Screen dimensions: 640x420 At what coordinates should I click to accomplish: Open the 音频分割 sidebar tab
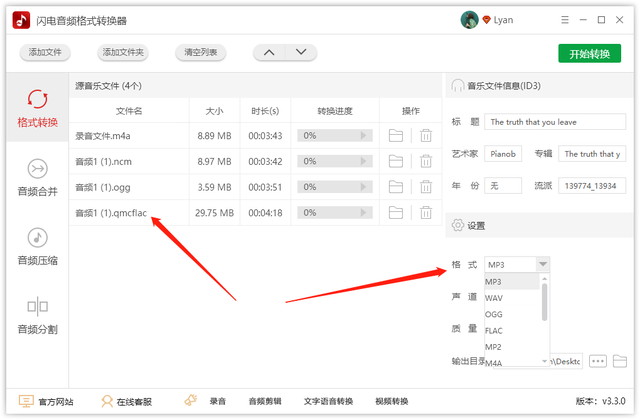(38, 315)
